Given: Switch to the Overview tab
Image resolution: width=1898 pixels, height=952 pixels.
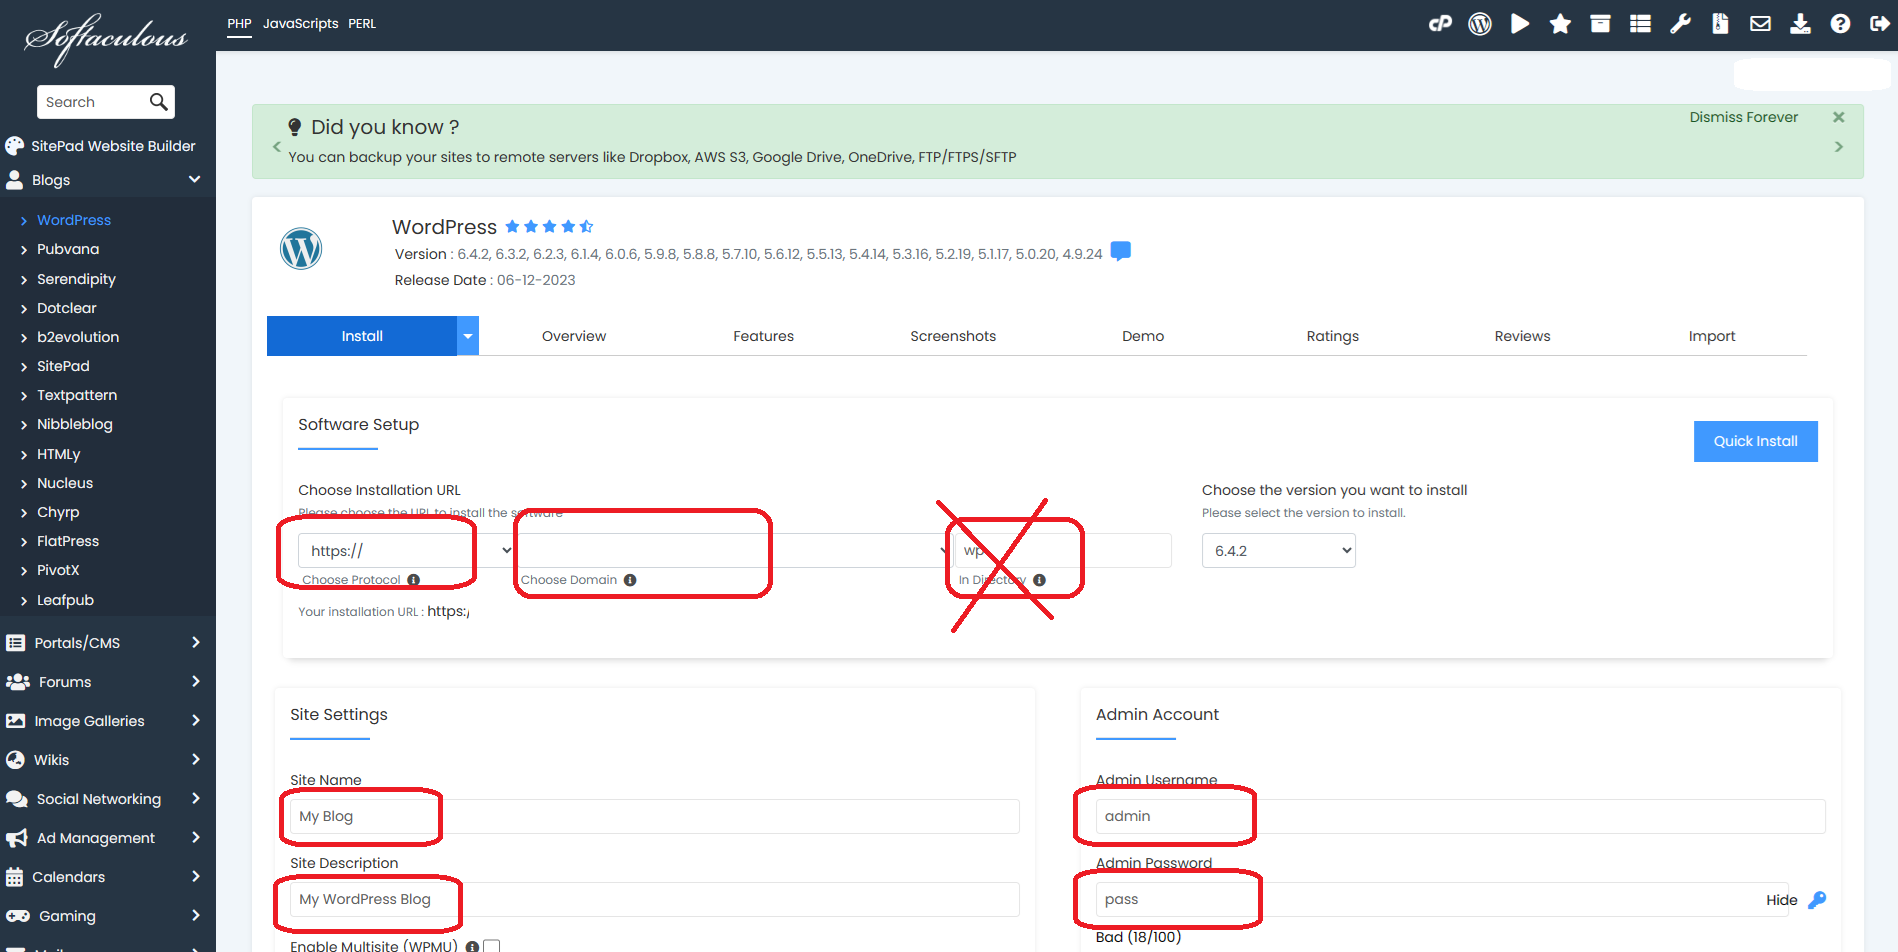Looking at the screenshot, I should [x=573, y=335].
